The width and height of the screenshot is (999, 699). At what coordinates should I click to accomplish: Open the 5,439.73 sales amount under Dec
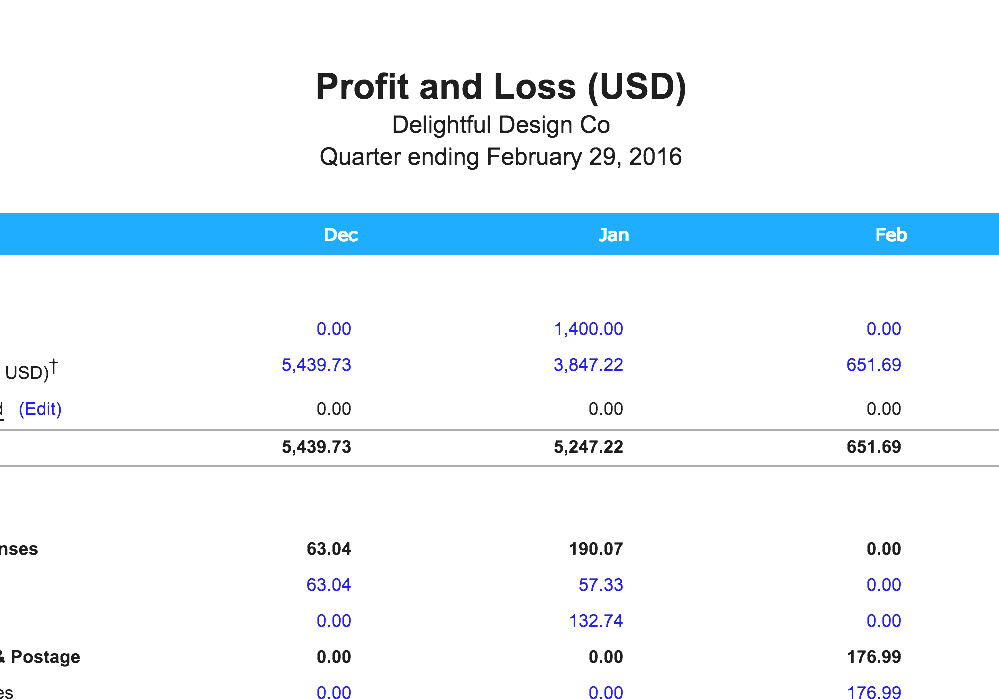click(316, 364)
